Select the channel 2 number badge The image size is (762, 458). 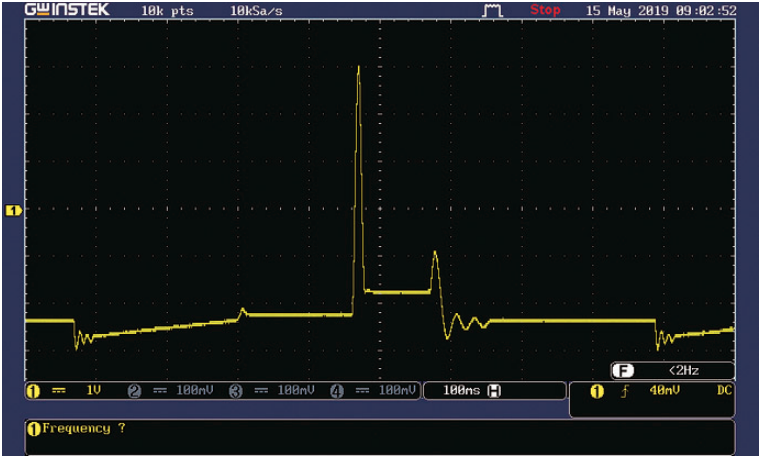135,391
